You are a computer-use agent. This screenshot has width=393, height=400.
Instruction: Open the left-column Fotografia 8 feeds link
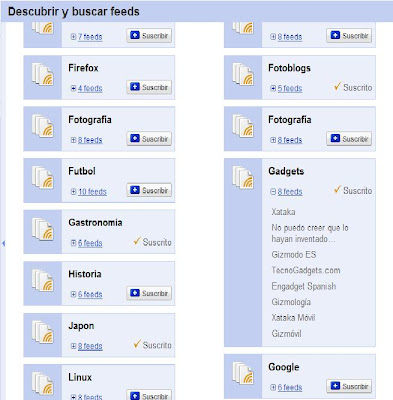click(x=90, y=140)
